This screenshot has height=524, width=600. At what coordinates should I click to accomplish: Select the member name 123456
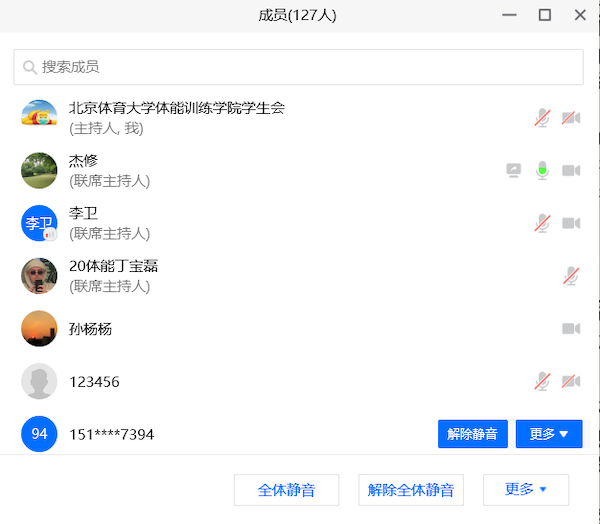pos(94,382)
